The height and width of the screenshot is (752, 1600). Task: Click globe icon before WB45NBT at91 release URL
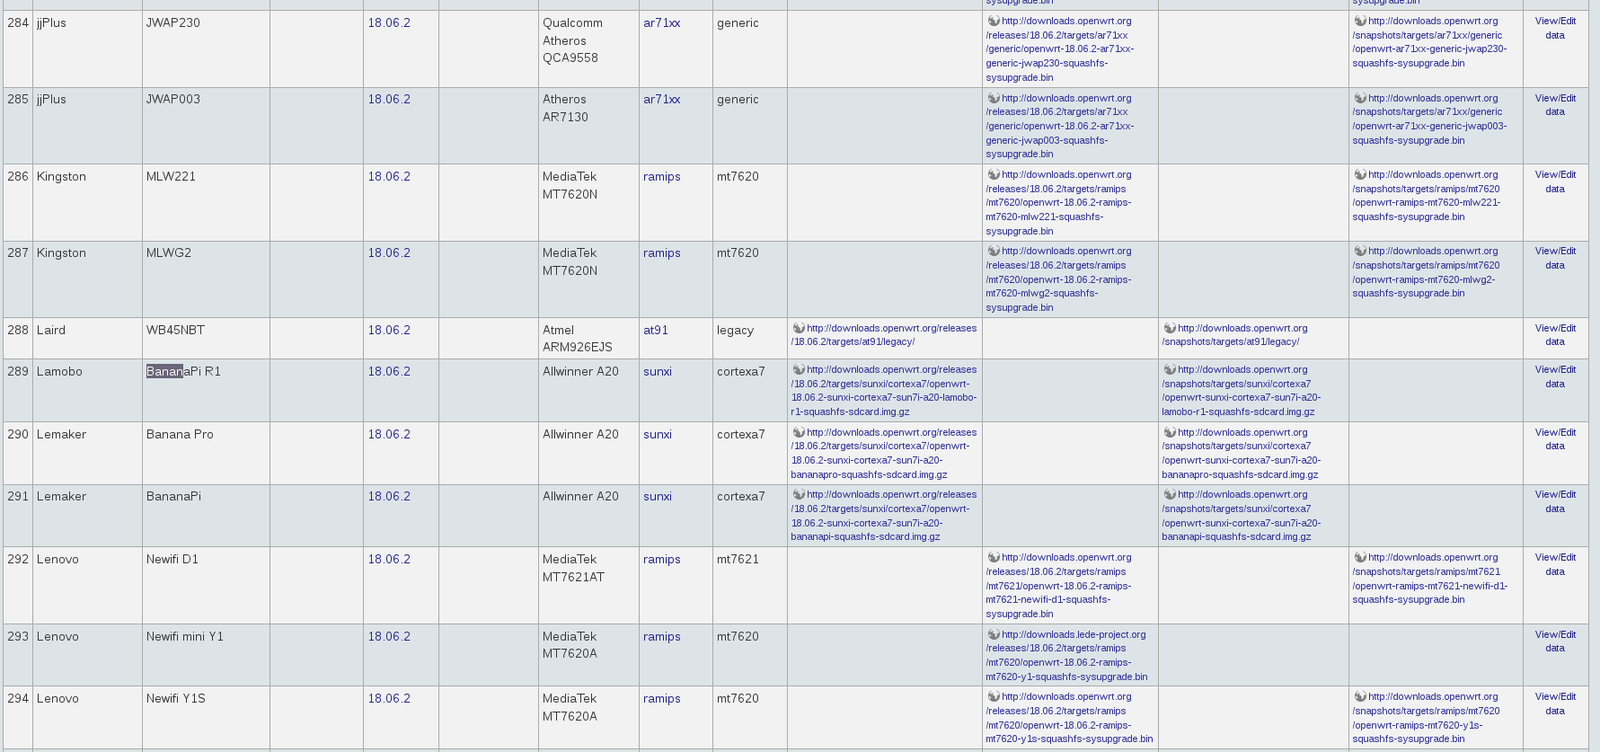coord(798,328)
